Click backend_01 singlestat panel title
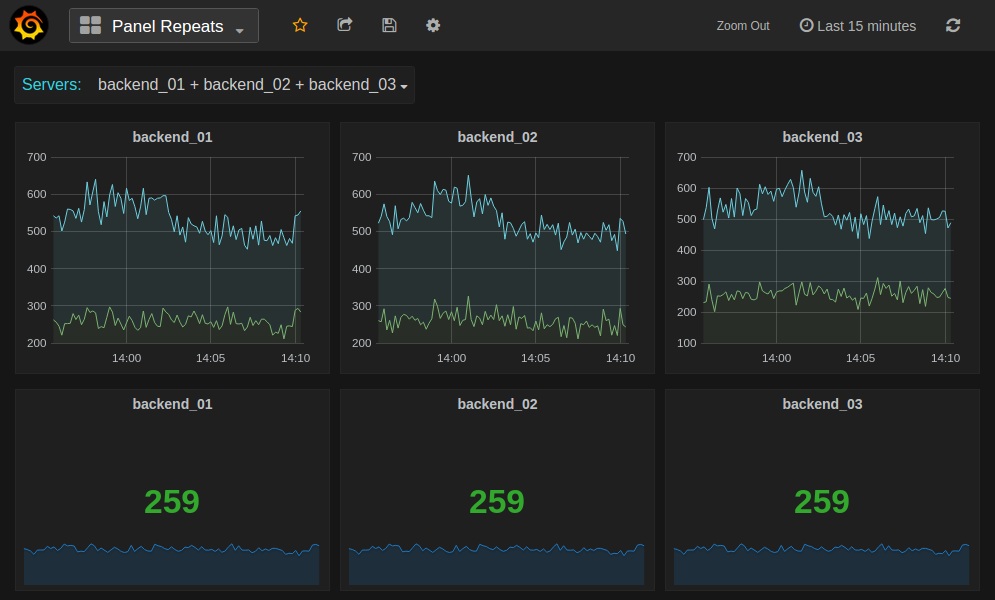The image size is (995, 600). click(172, 404)
